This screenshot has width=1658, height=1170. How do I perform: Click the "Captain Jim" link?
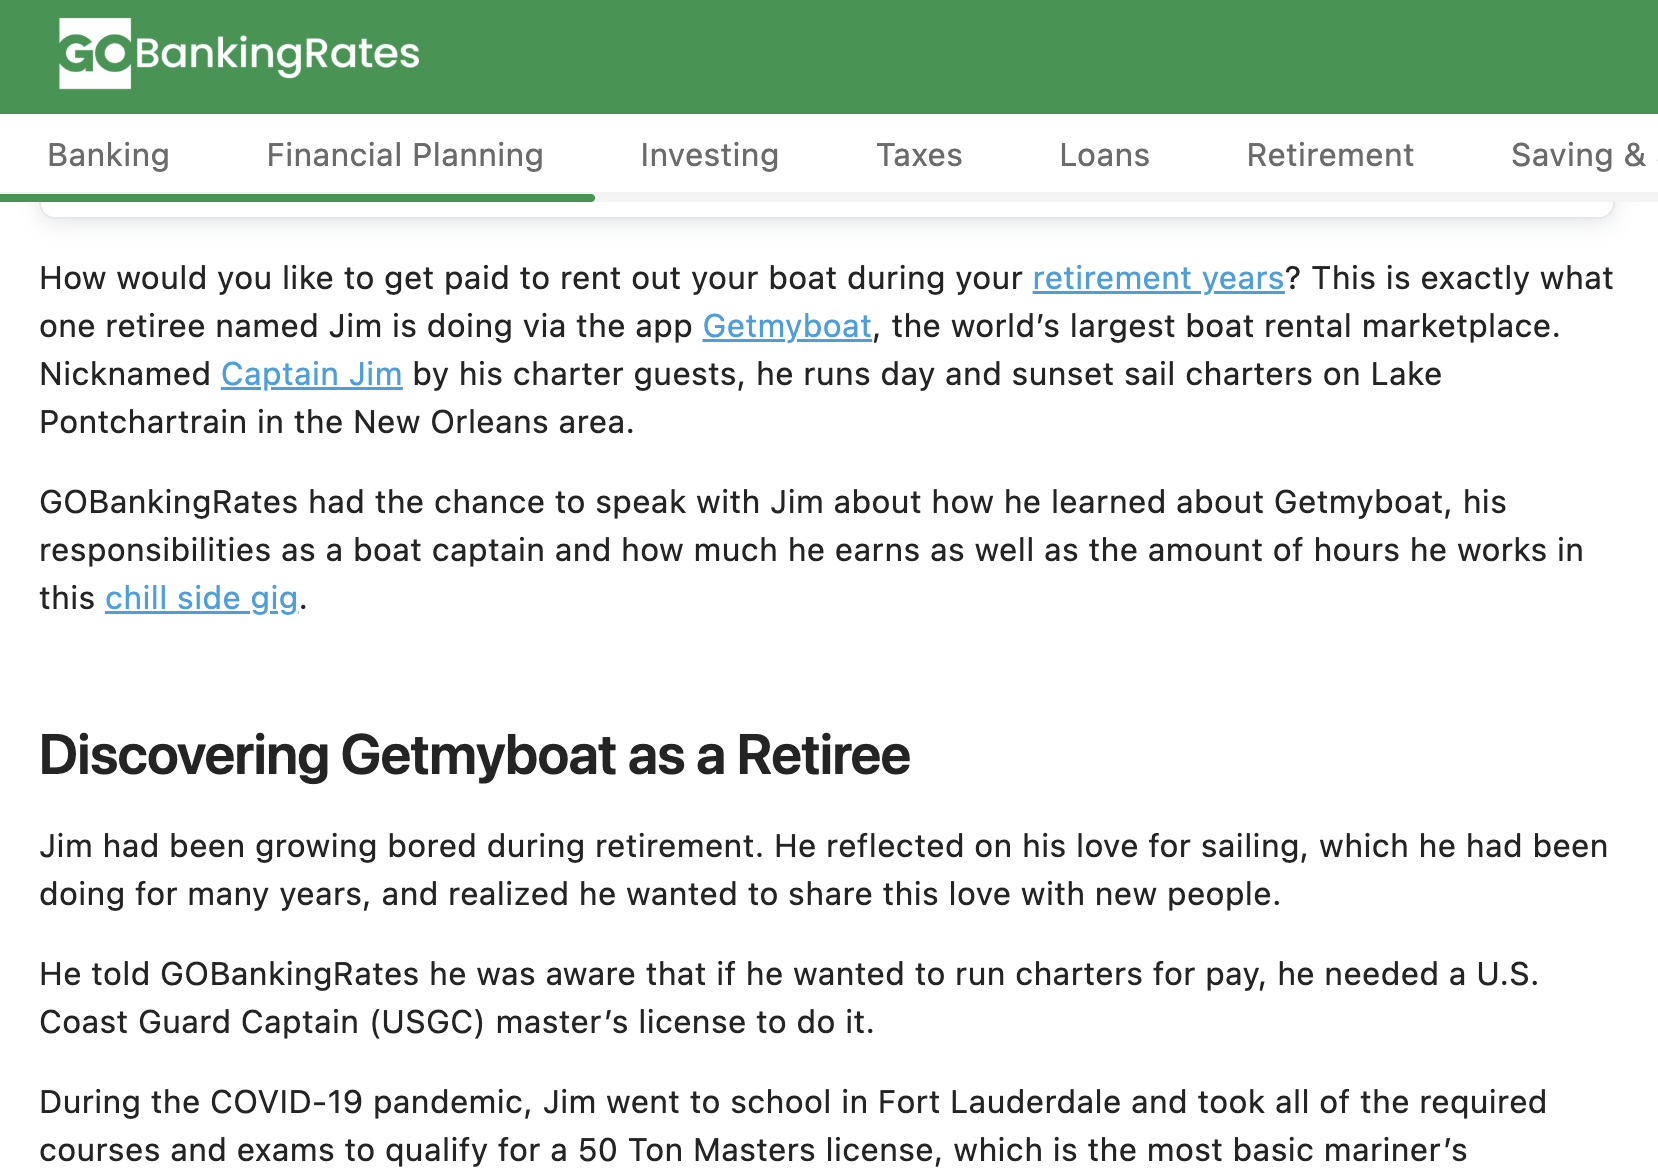point(311,374)
